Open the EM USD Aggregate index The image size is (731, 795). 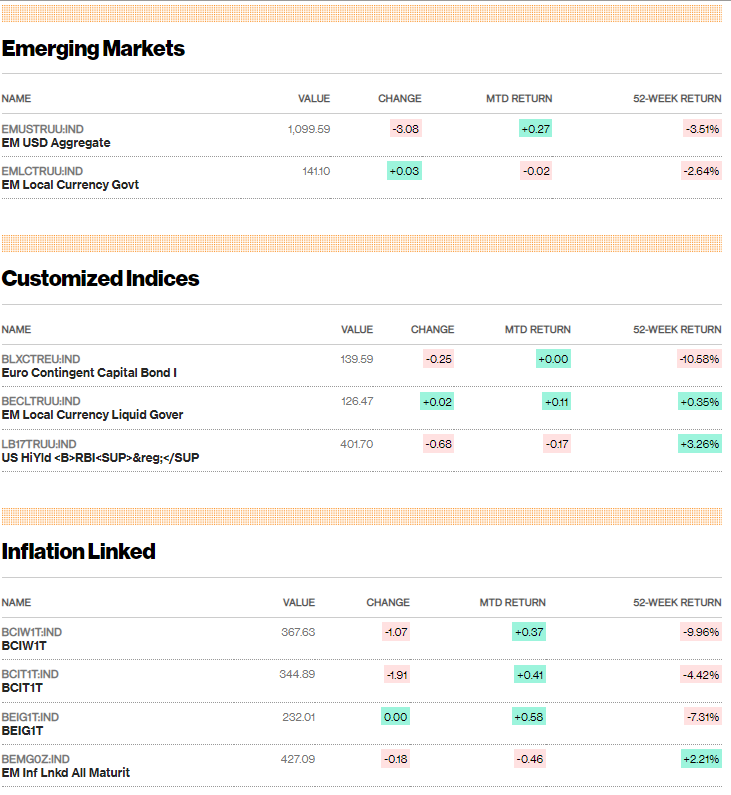(56, 143)
